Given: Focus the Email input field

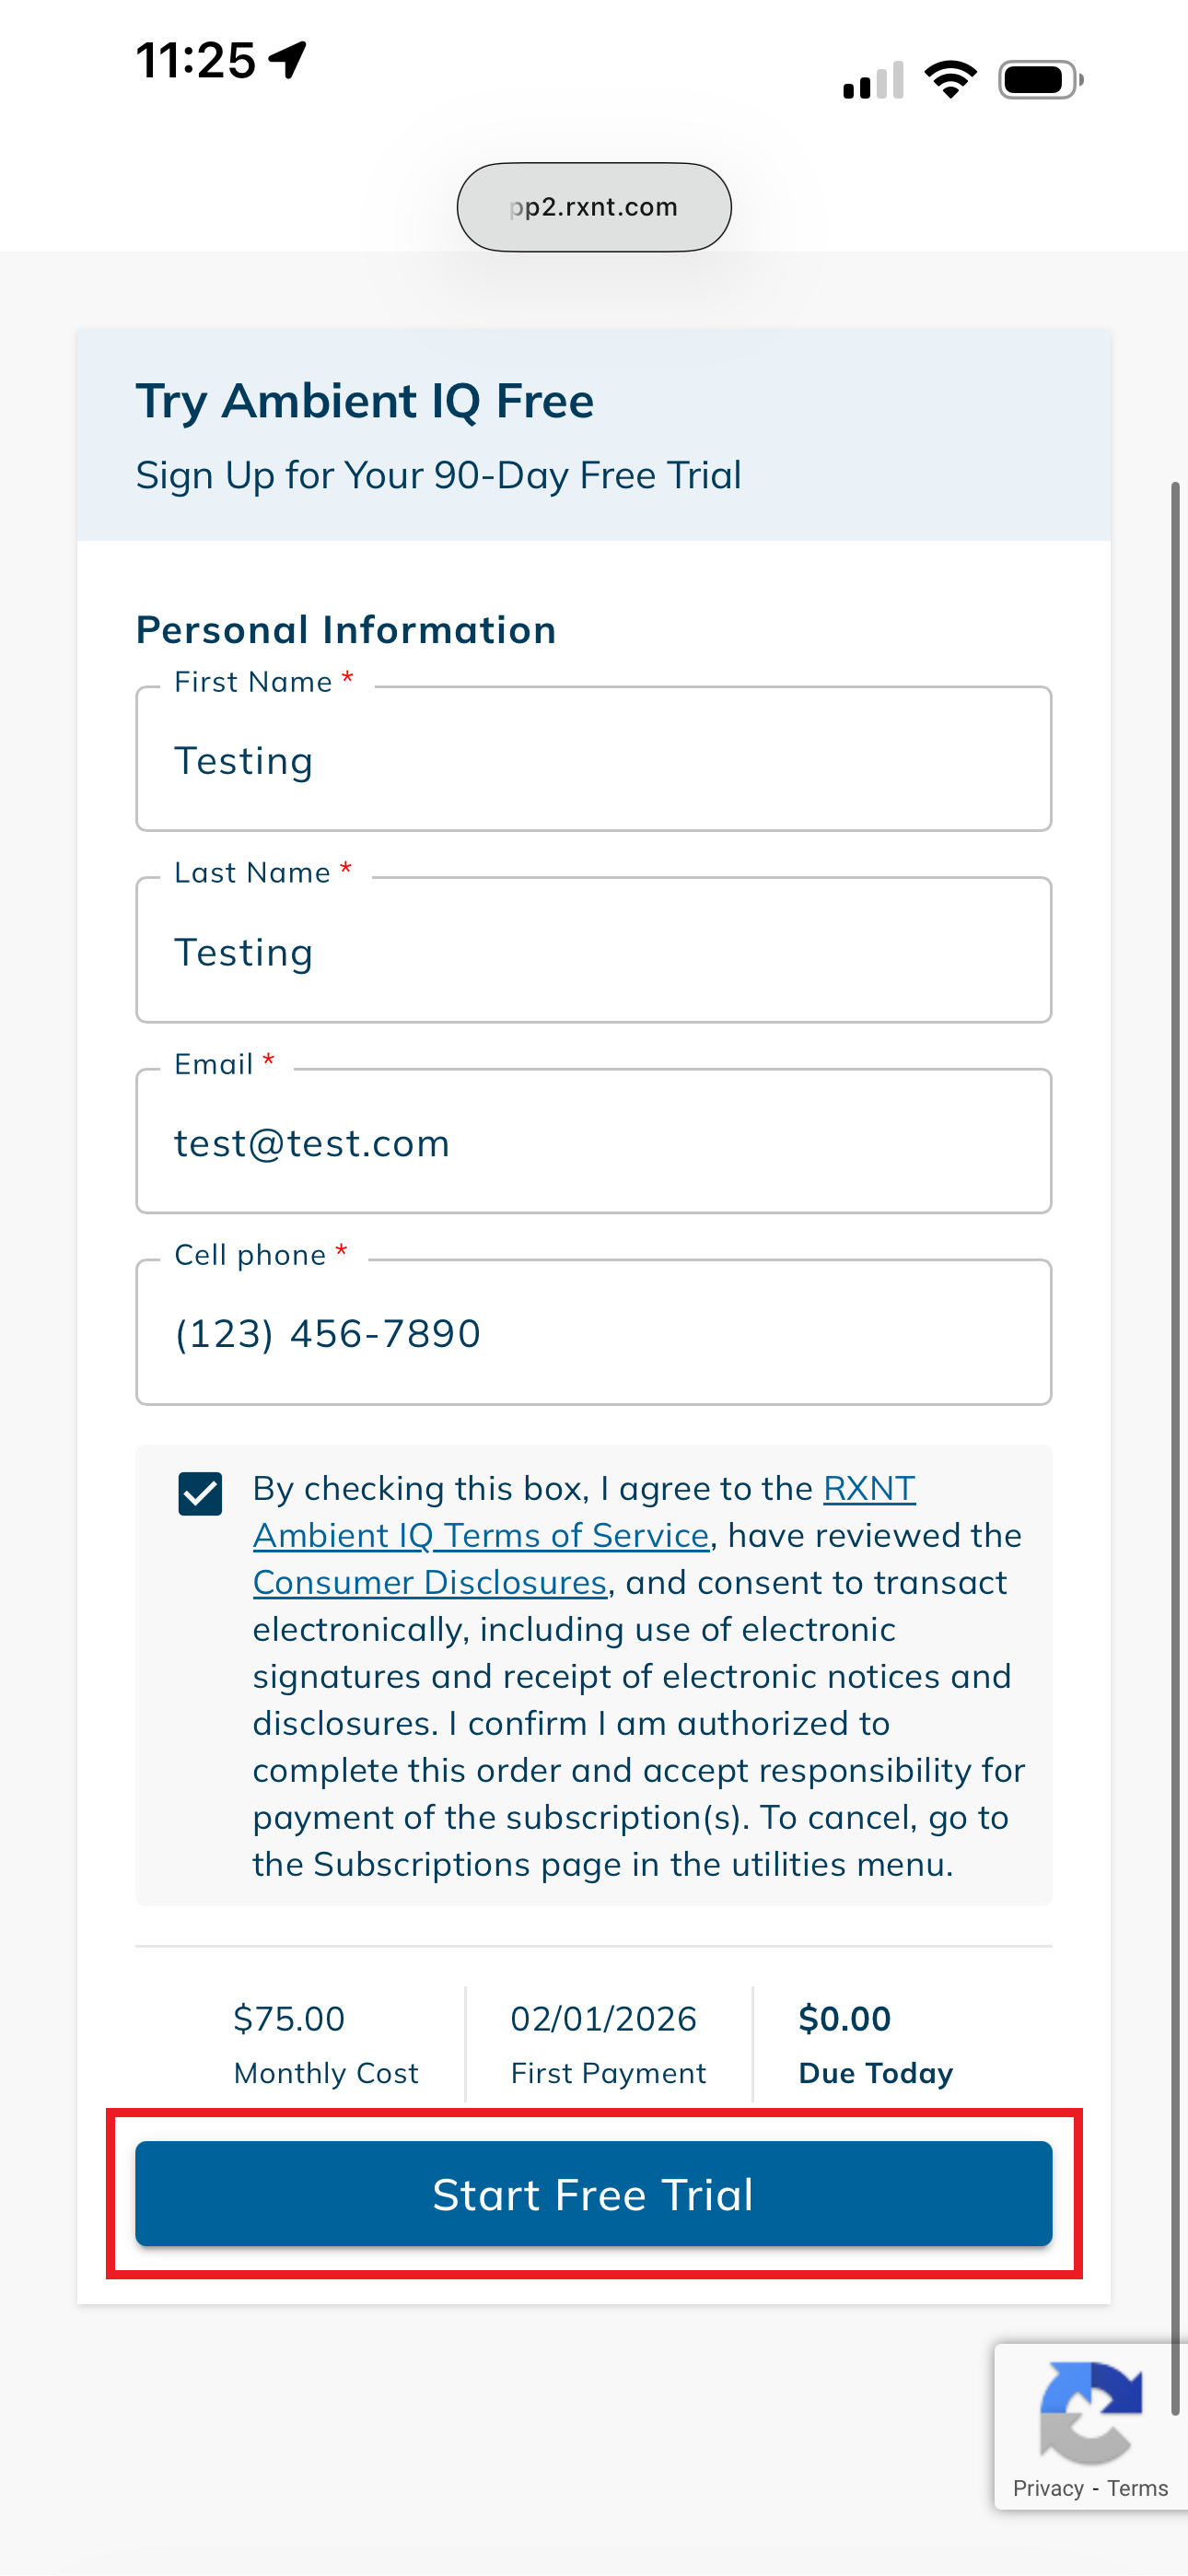Looking at the screenshot, I should [593, 1142].
